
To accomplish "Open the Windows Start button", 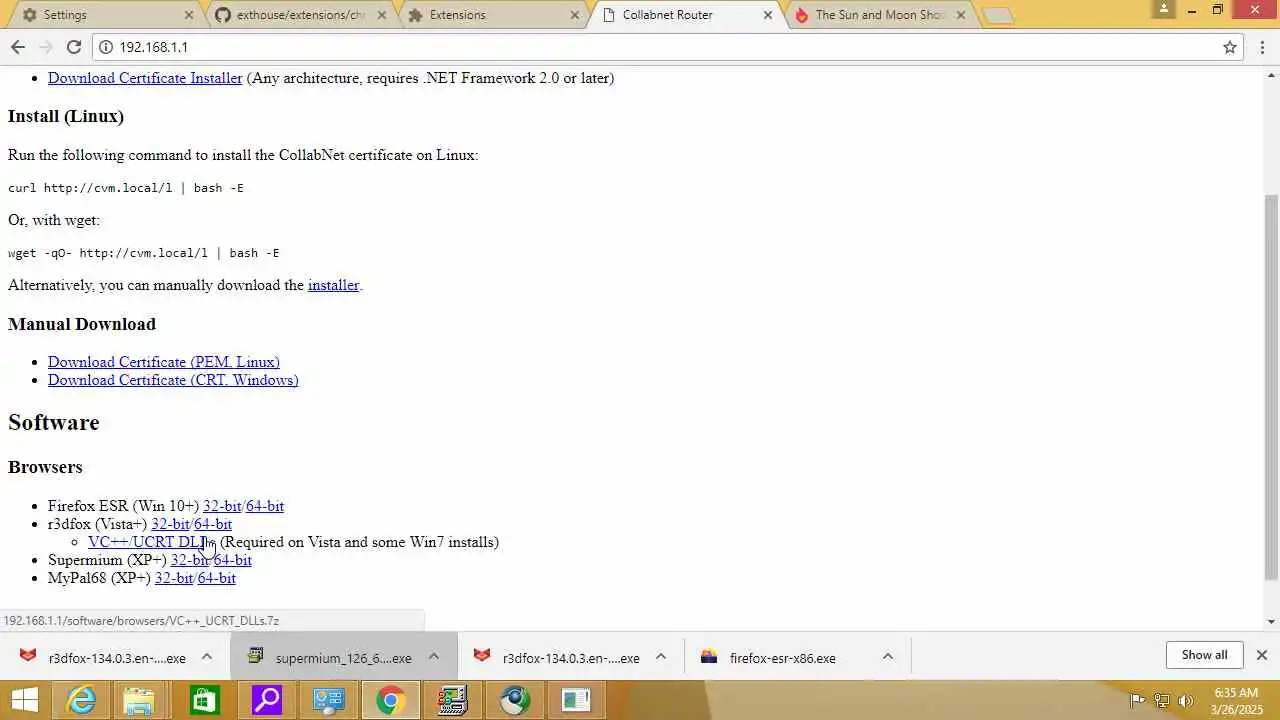I will tap(24, 700).
